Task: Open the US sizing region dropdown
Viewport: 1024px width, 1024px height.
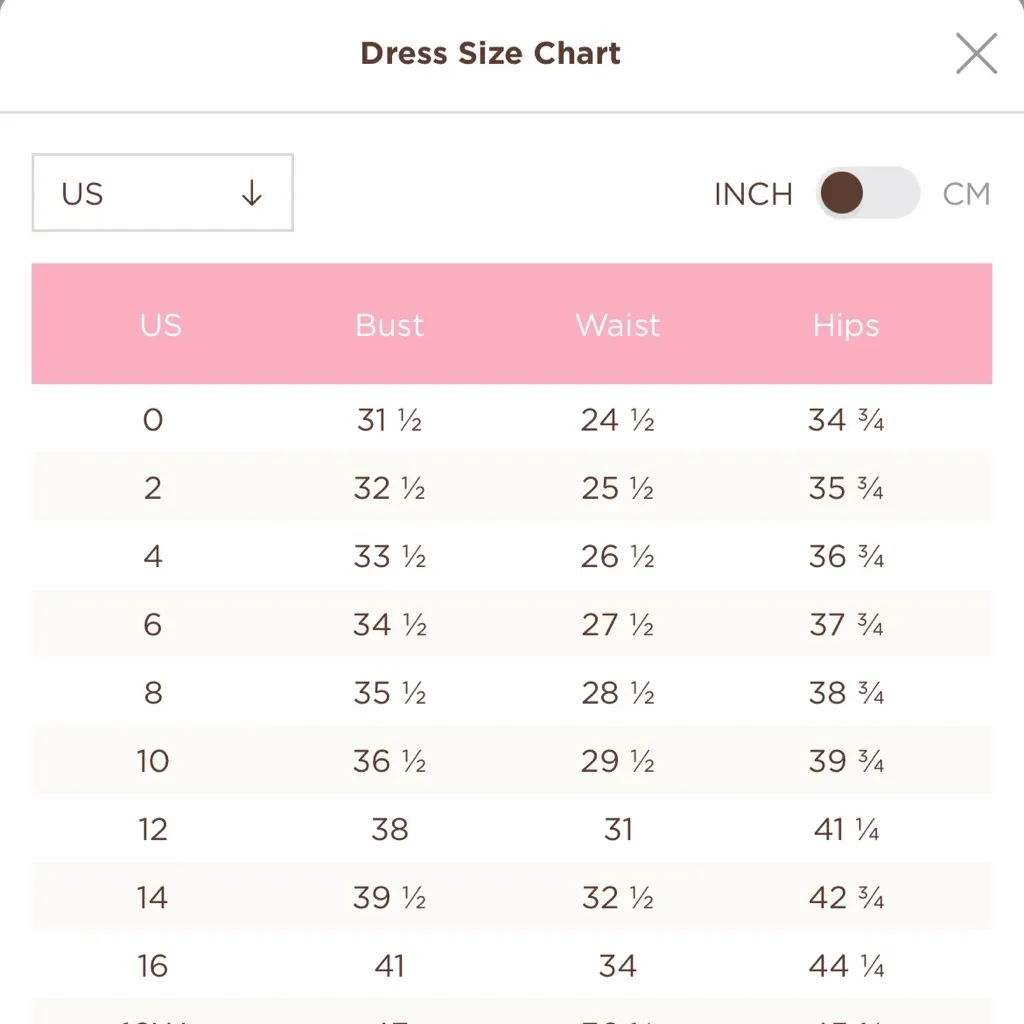Action: point(162,193)
